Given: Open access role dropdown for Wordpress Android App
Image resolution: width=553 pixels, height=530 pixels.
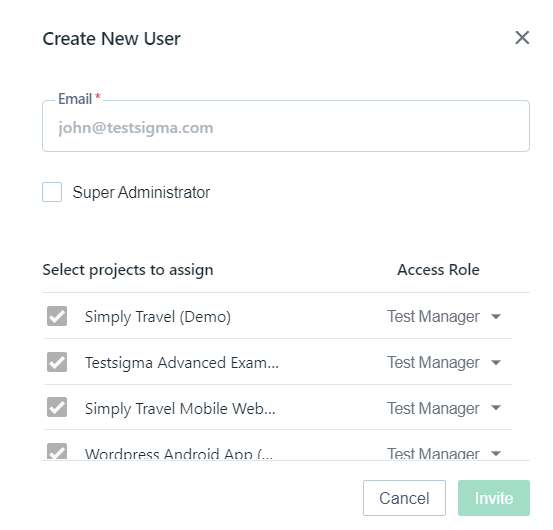Looking at the screenshot, I should [x=444, y=453].
